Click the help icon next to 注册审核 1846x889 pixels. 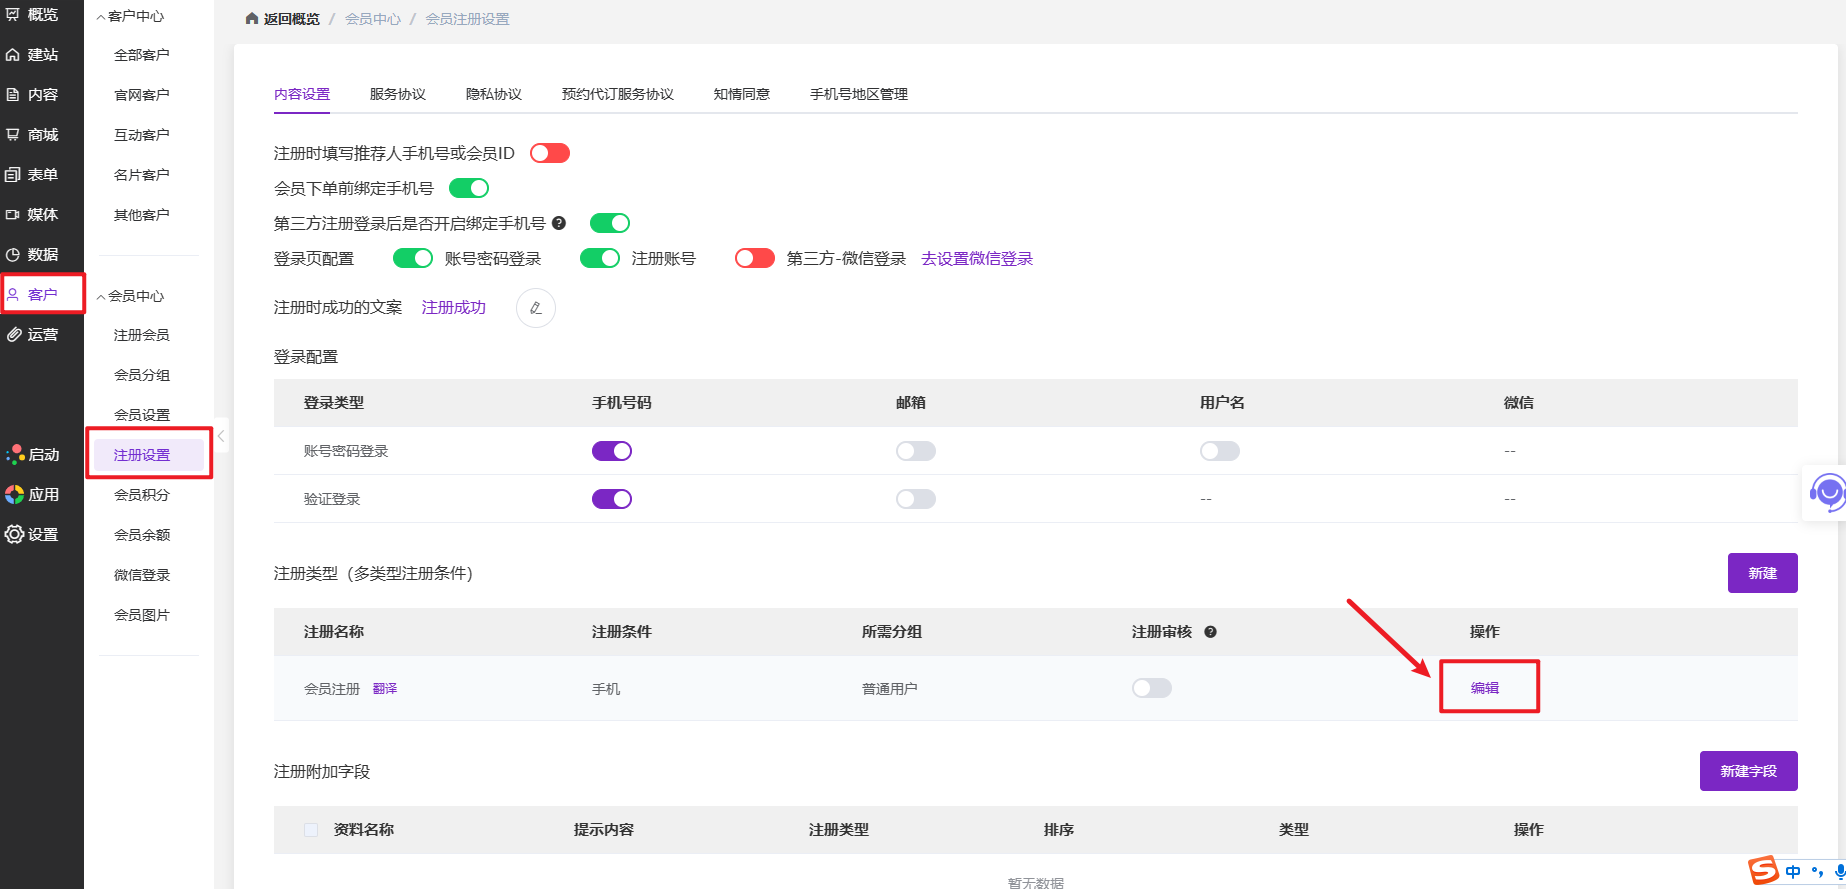1210,632
